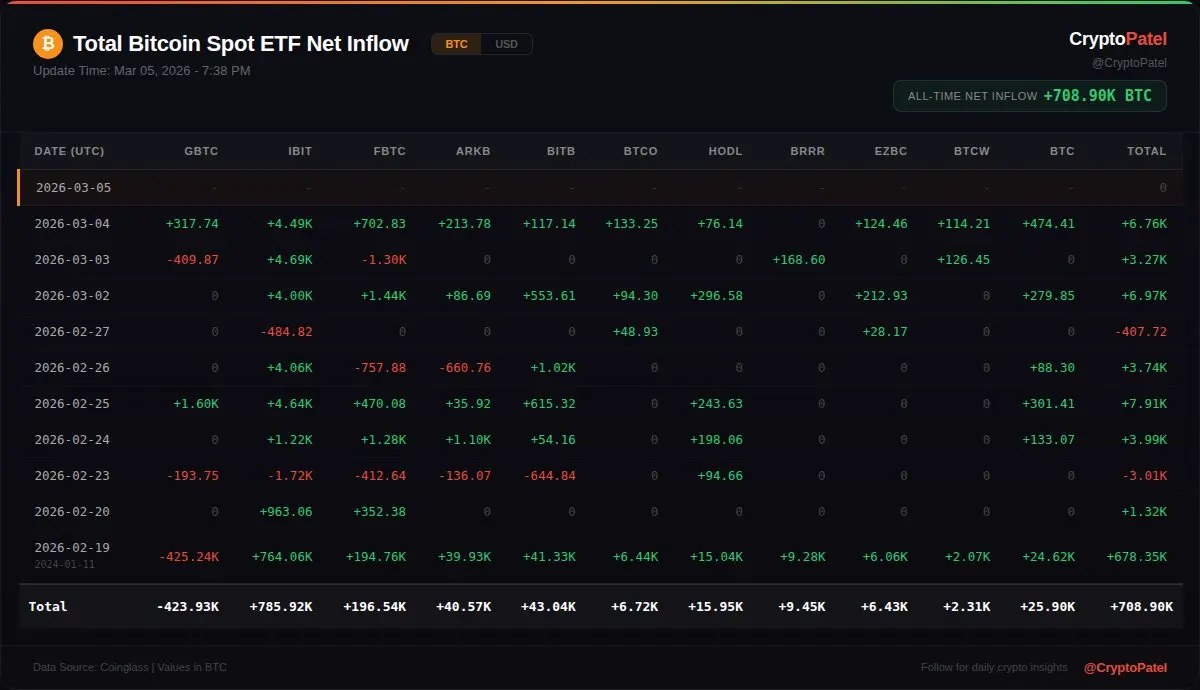Screen dimensions: 1200x690
Task: Open the @CryptoPatel handle under the logo
Action: (x=1129, y=63)
